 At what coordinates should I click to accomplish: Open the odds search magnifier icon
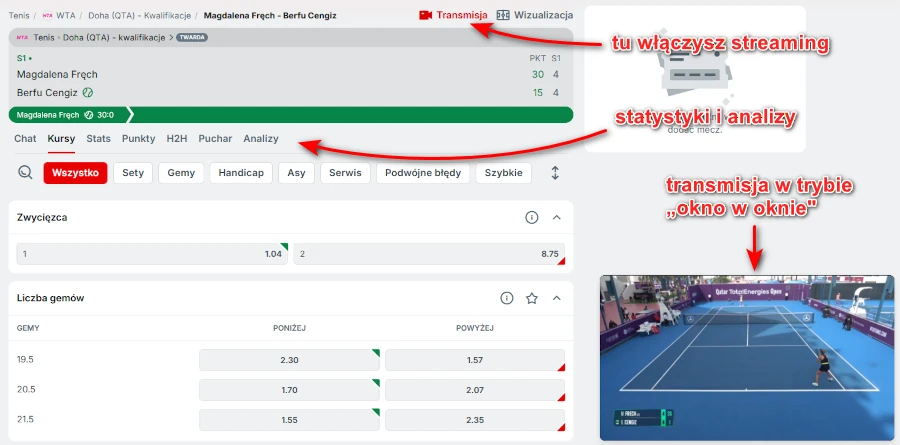click(25, 173)
